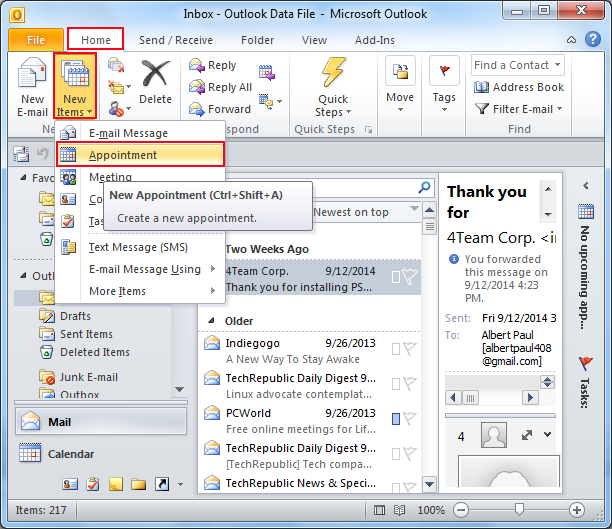Open the Junk E-mail folder
The width and height of the screenshot is (612, 529).
click(x=78, y=377)
